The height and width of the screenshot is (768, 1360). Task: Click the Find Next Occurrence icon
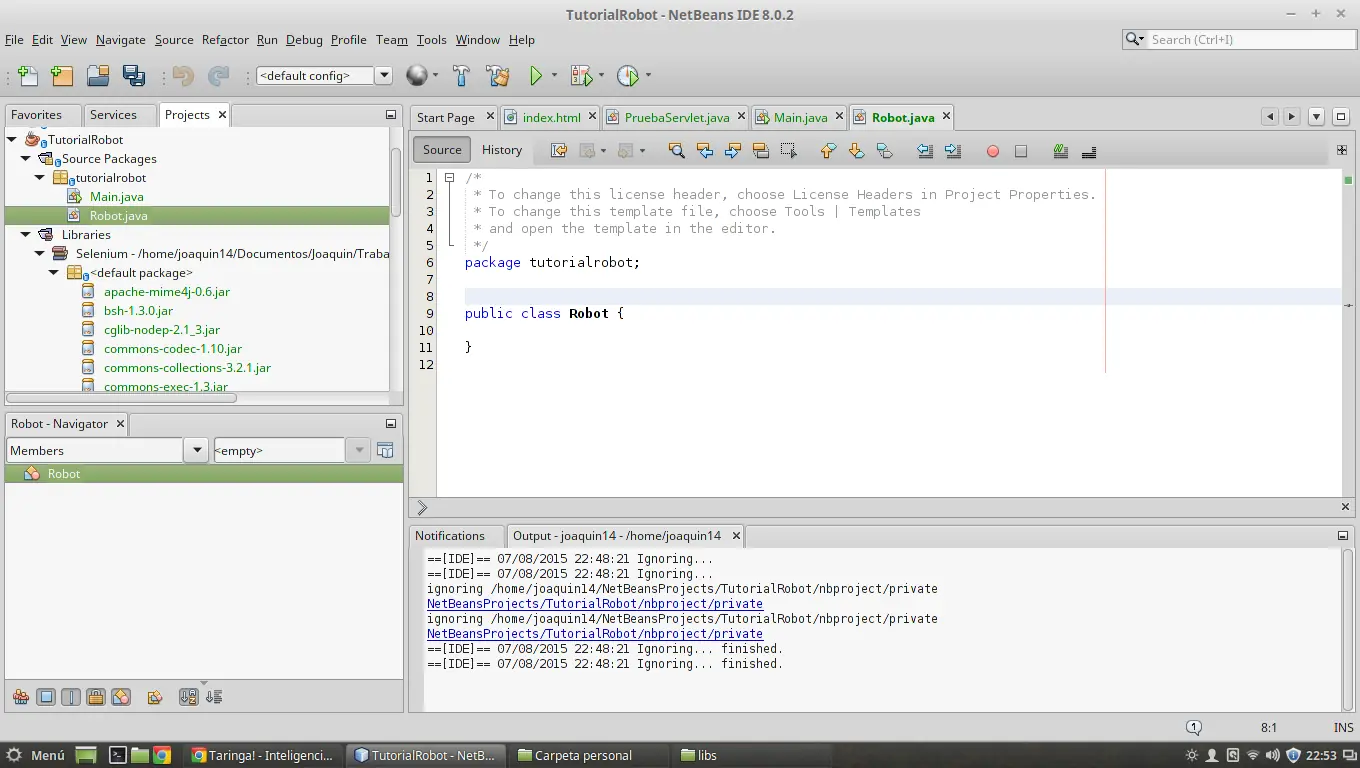click(733, 151)
